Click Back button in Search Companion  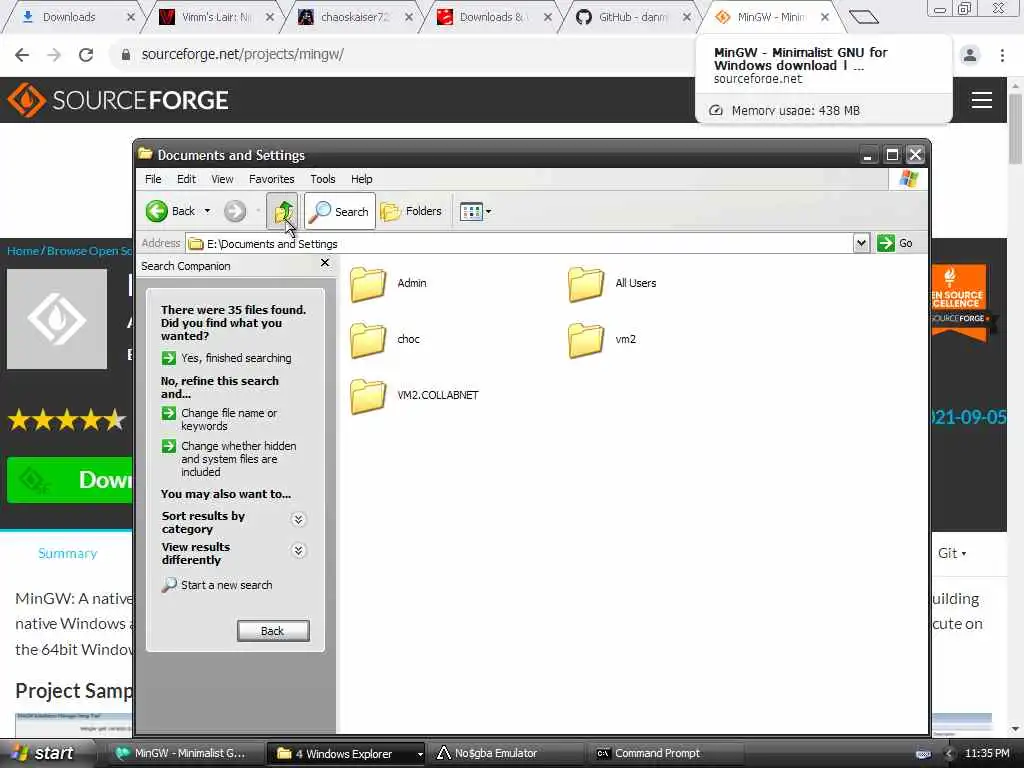click(273, 631)
